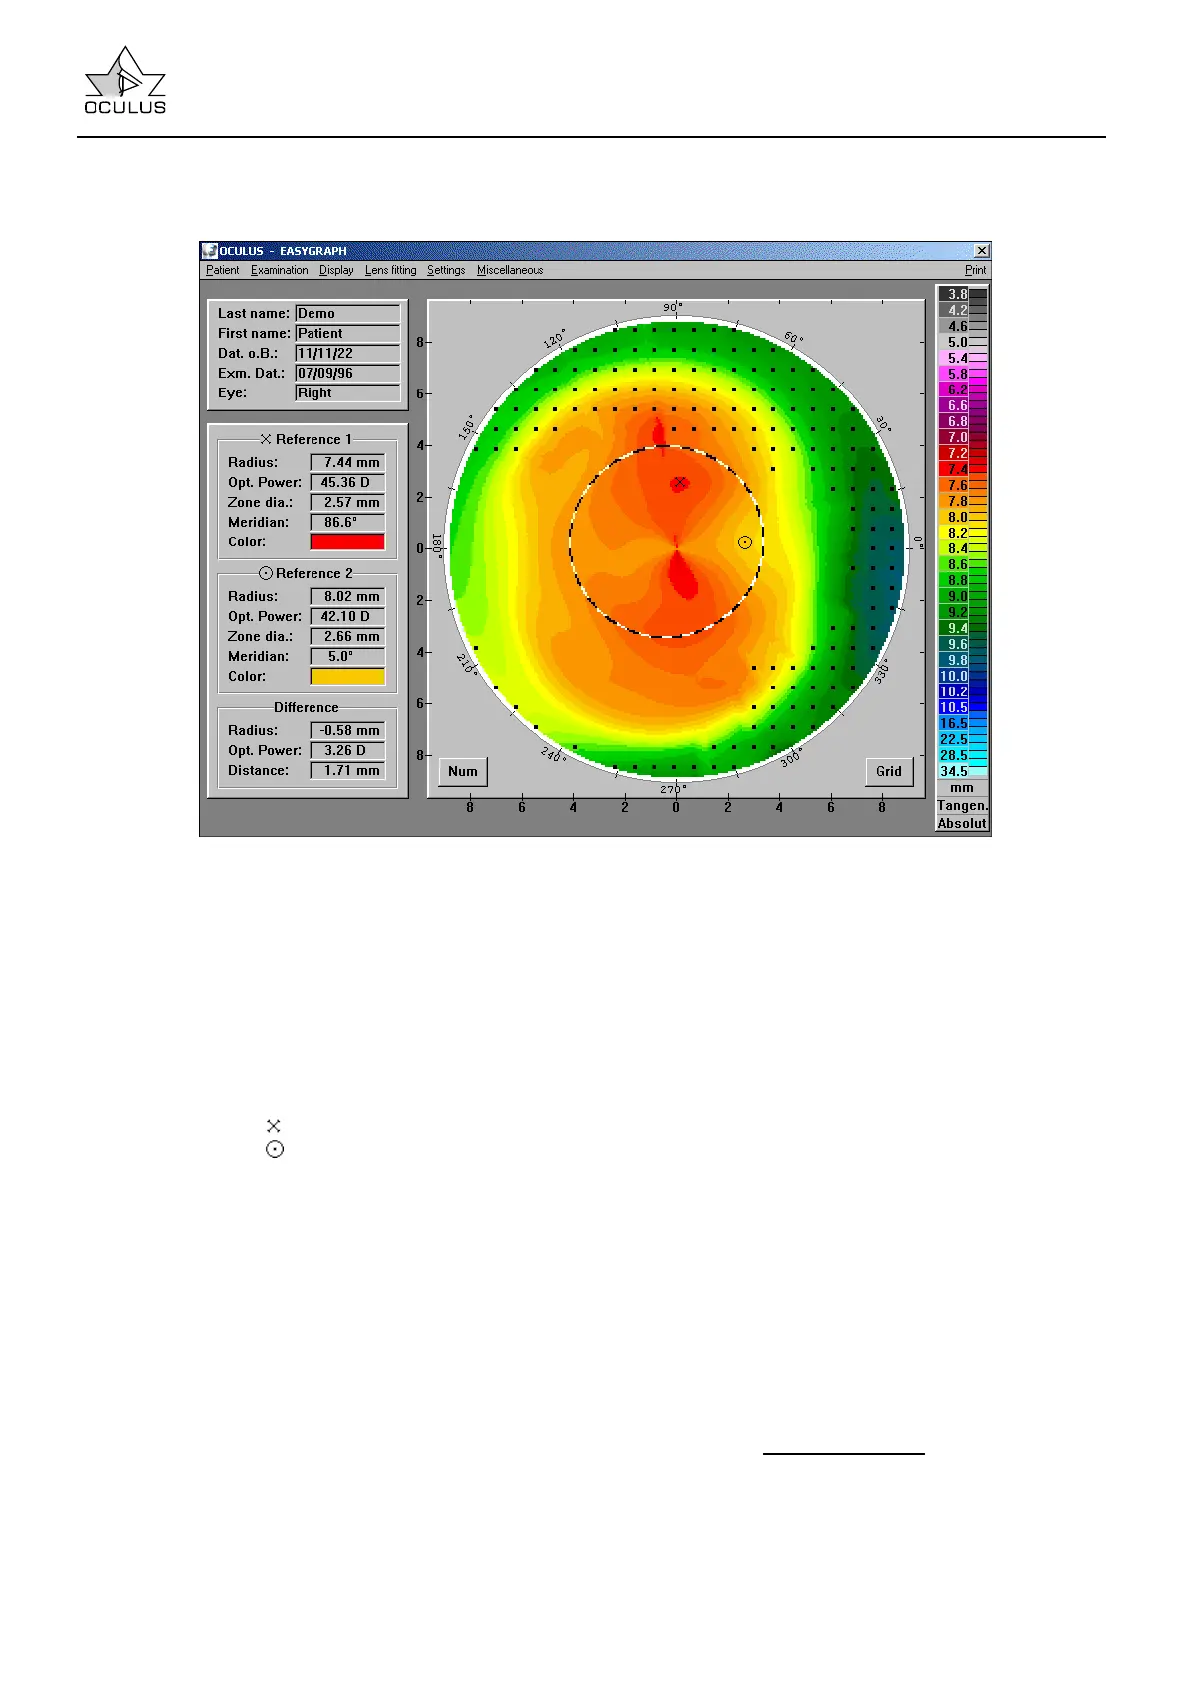Open the Miscellaneous menu
The width and height of the screenshot is (1190, 1684).
point(510,270)
